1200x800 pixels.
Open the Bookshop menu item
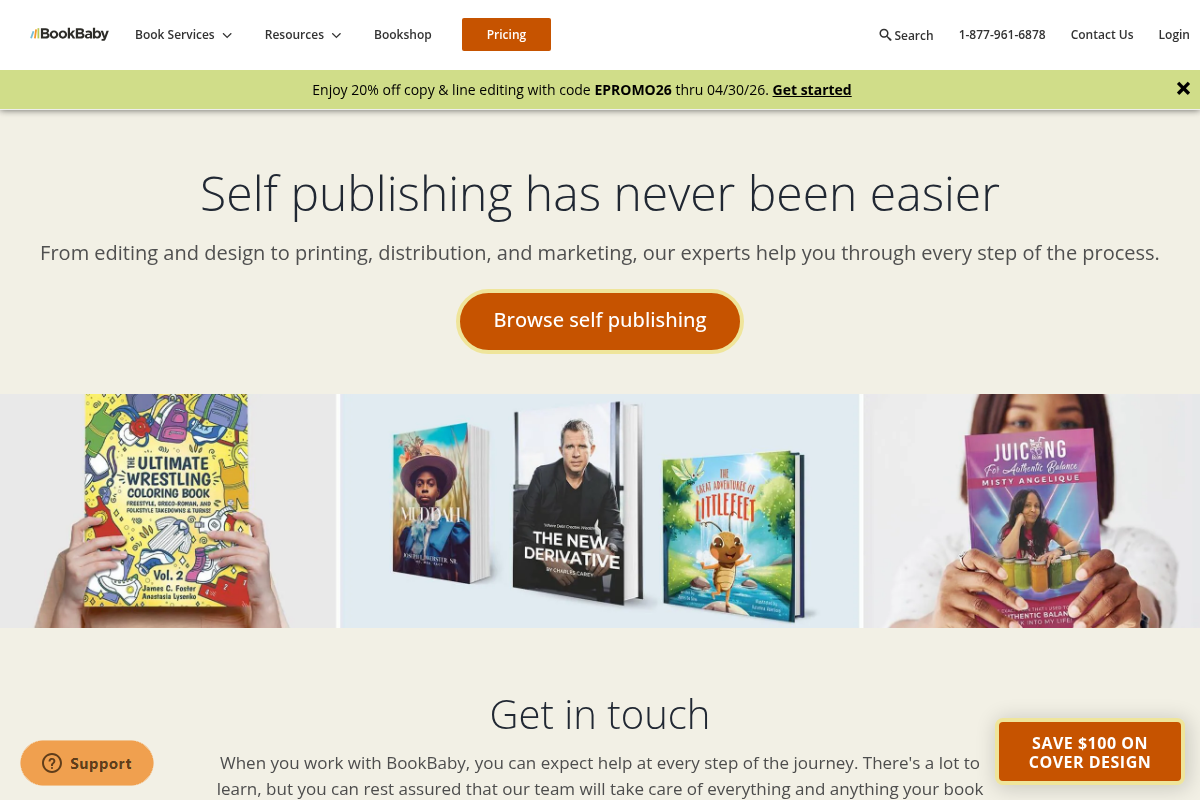pos(403,34)
